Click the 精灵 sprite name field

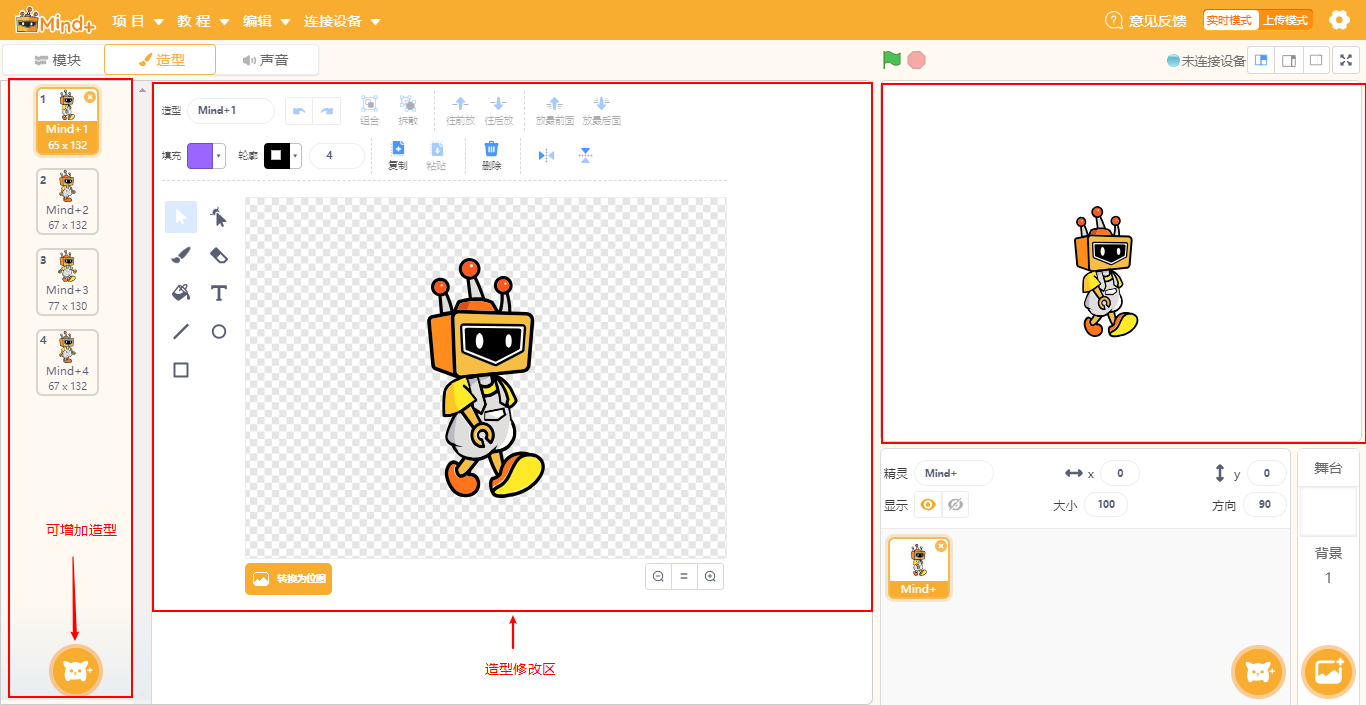pos(954,473)
